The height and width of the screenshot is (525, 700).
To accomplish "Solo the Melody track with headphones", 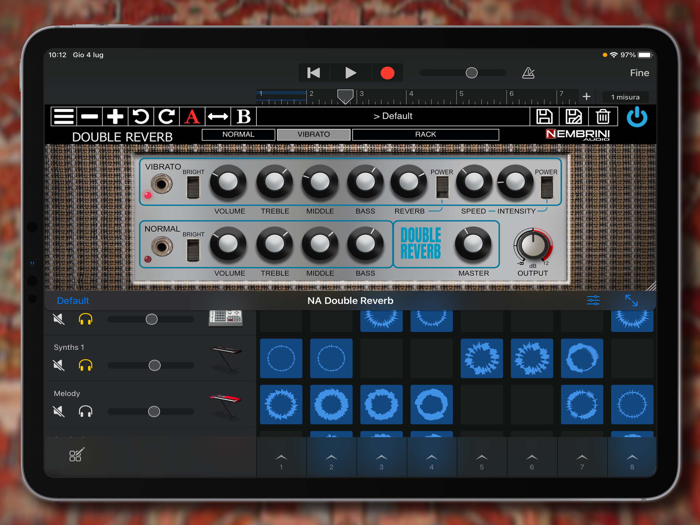I will point(85,411).
